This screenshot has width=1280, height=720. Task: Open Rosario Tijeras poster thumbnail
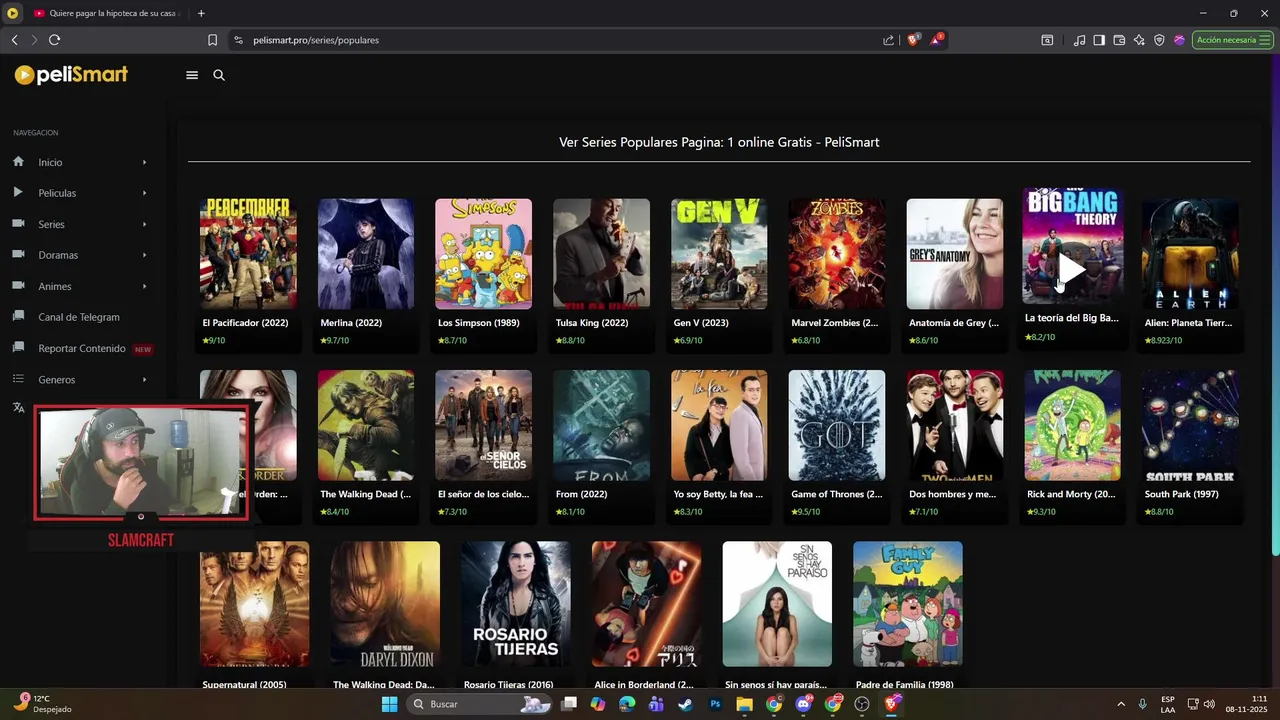[x=516, y=604]
